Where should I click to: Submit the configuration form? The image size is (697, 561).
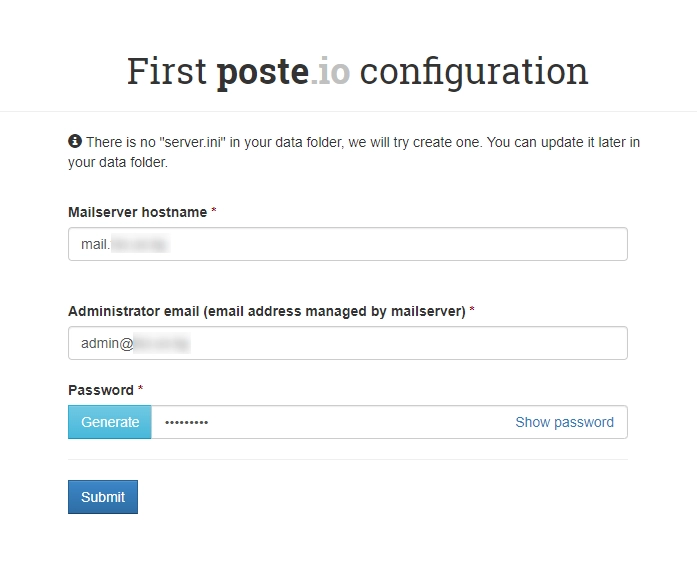tap(103, 497)
